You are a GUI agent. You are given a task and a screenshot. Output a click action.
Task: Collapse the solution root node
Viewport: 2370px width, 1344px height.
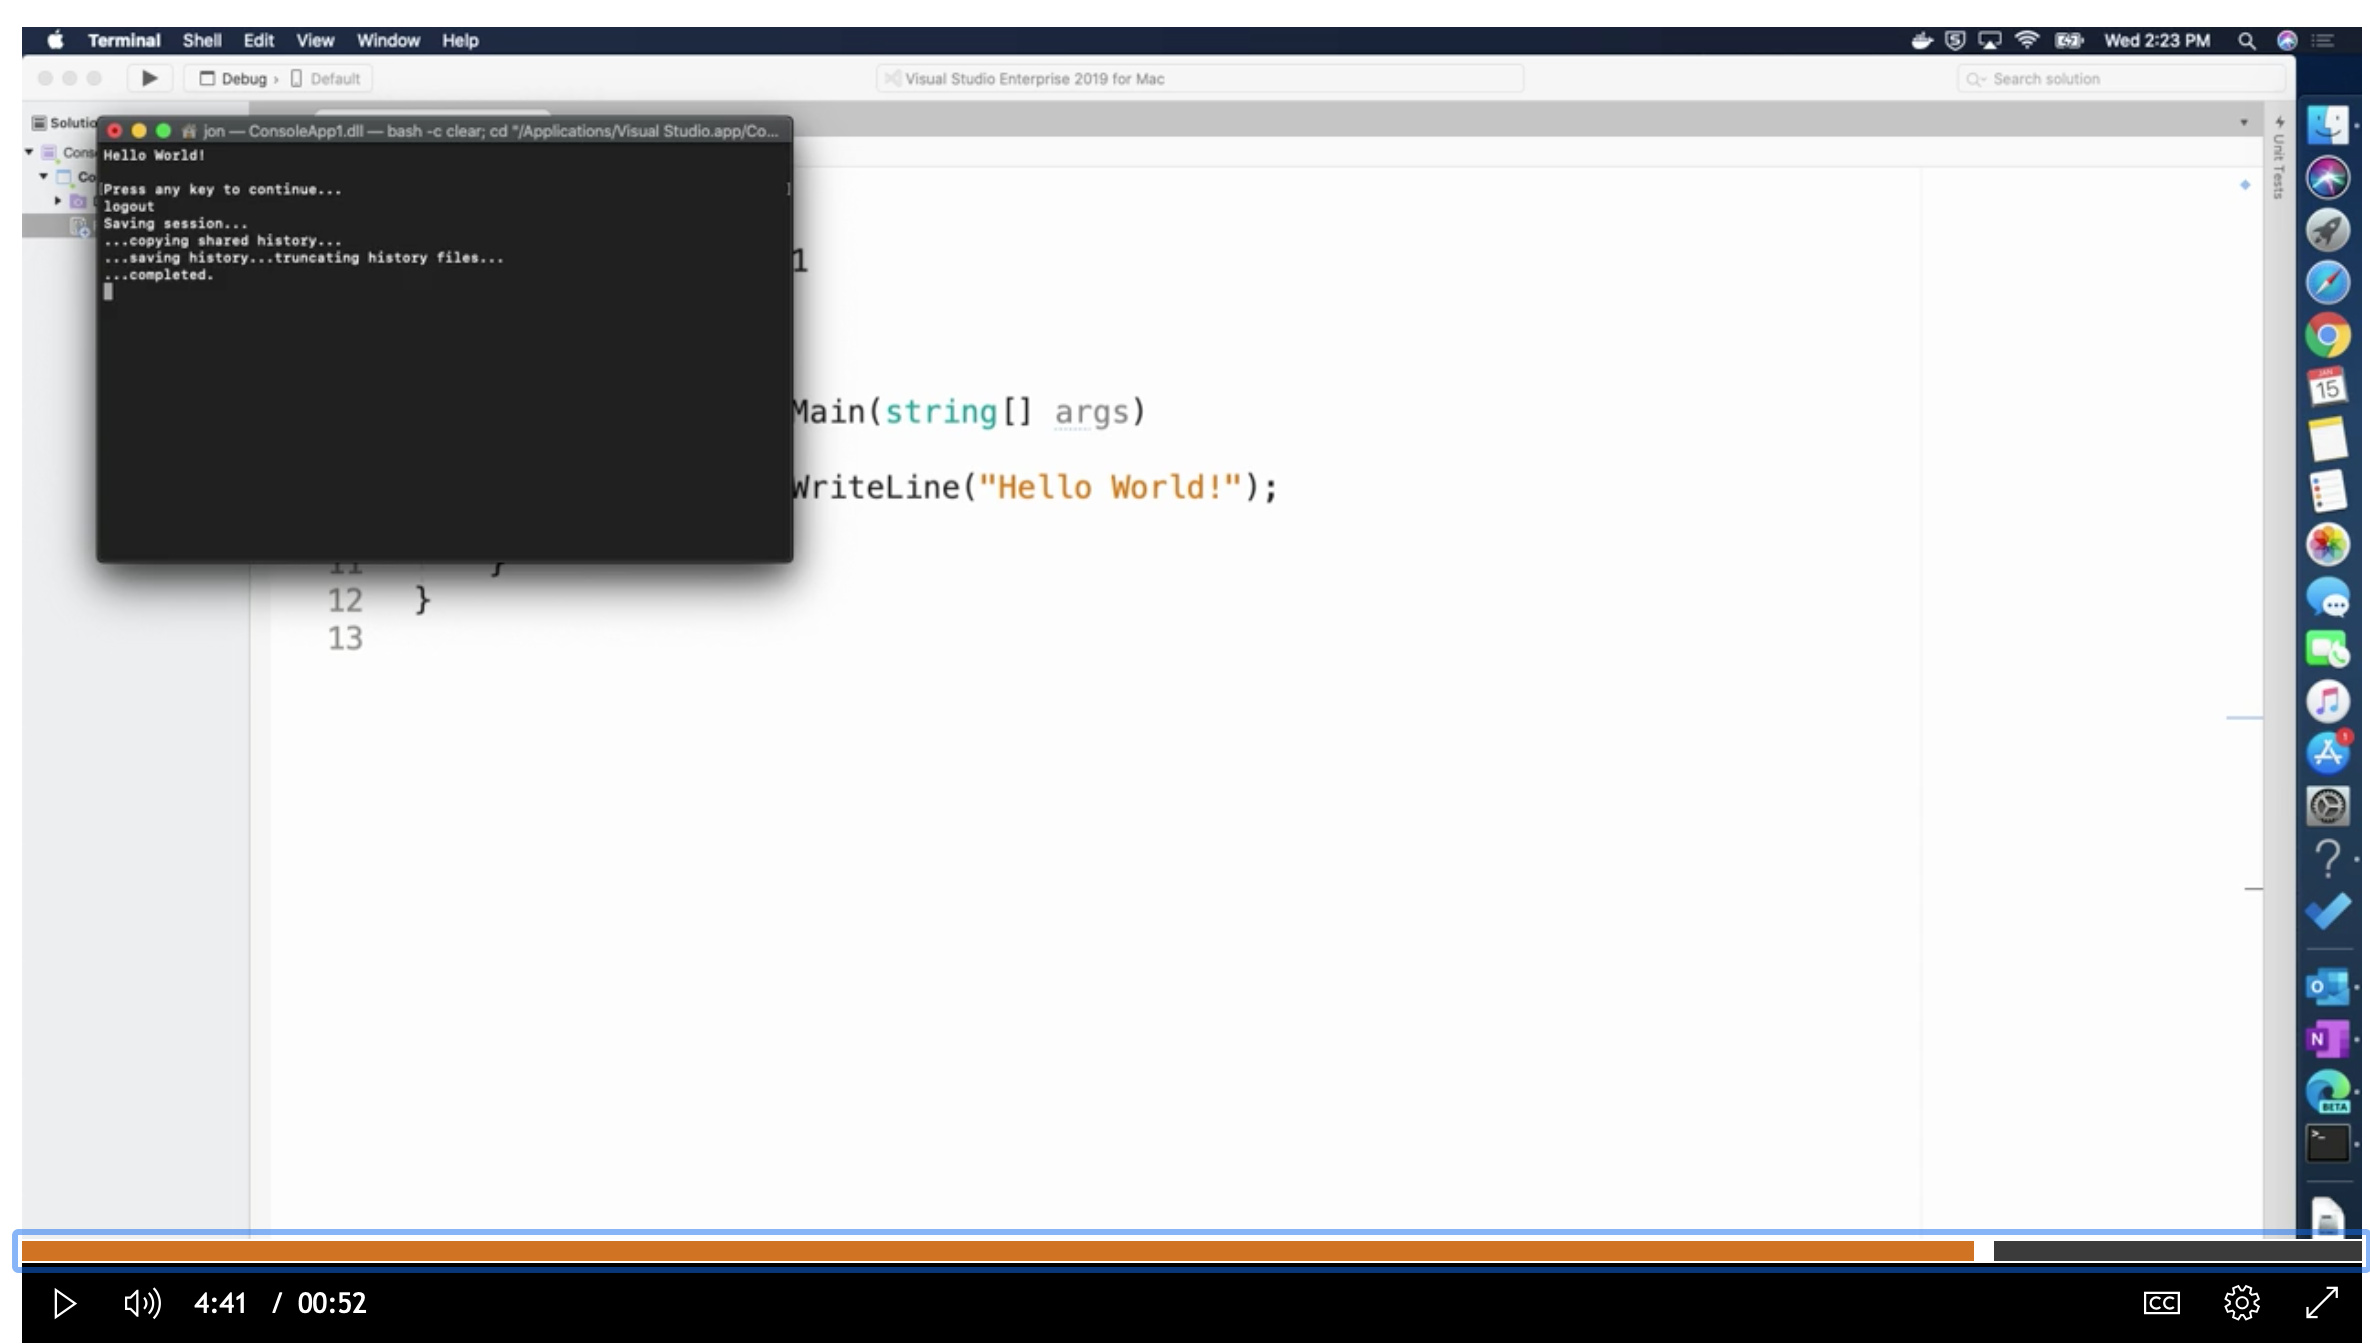[29, 152]
